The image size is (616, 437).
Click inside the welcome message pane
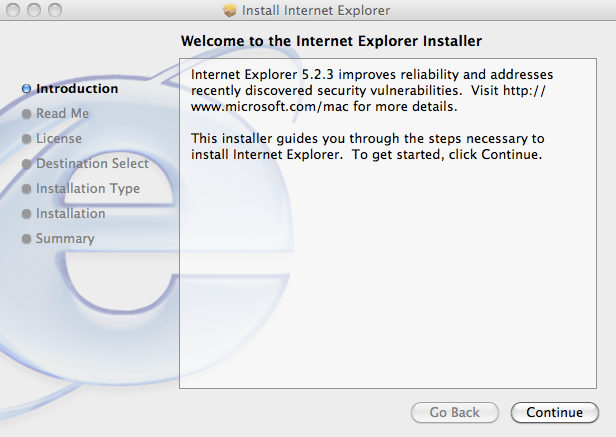click(387, 280)
